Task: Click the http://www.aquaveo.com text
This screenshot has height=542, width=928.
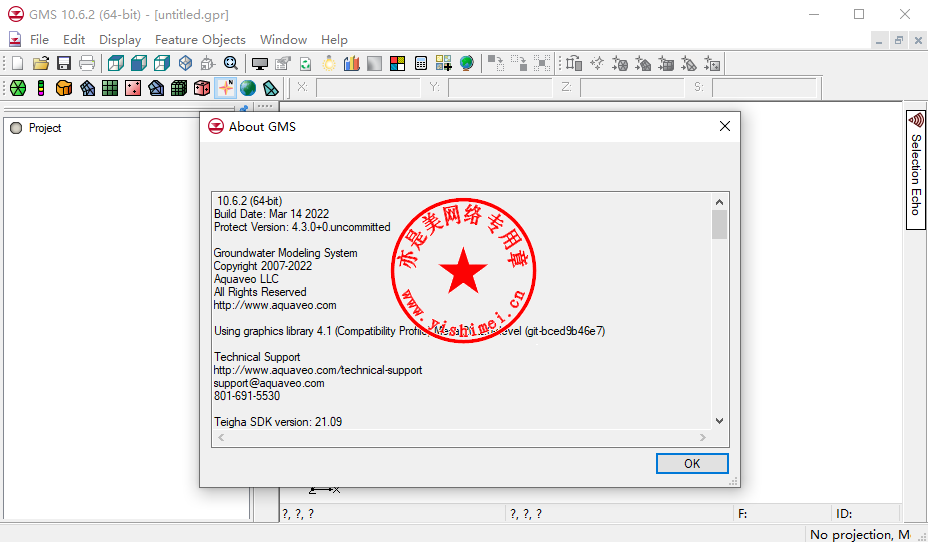Action: click(x=275, y=305)
